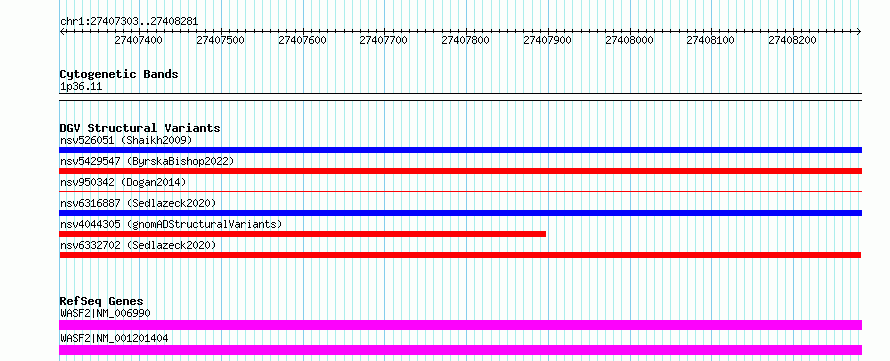Click the blue bar for nsv6316887

[x=461, y=213]
